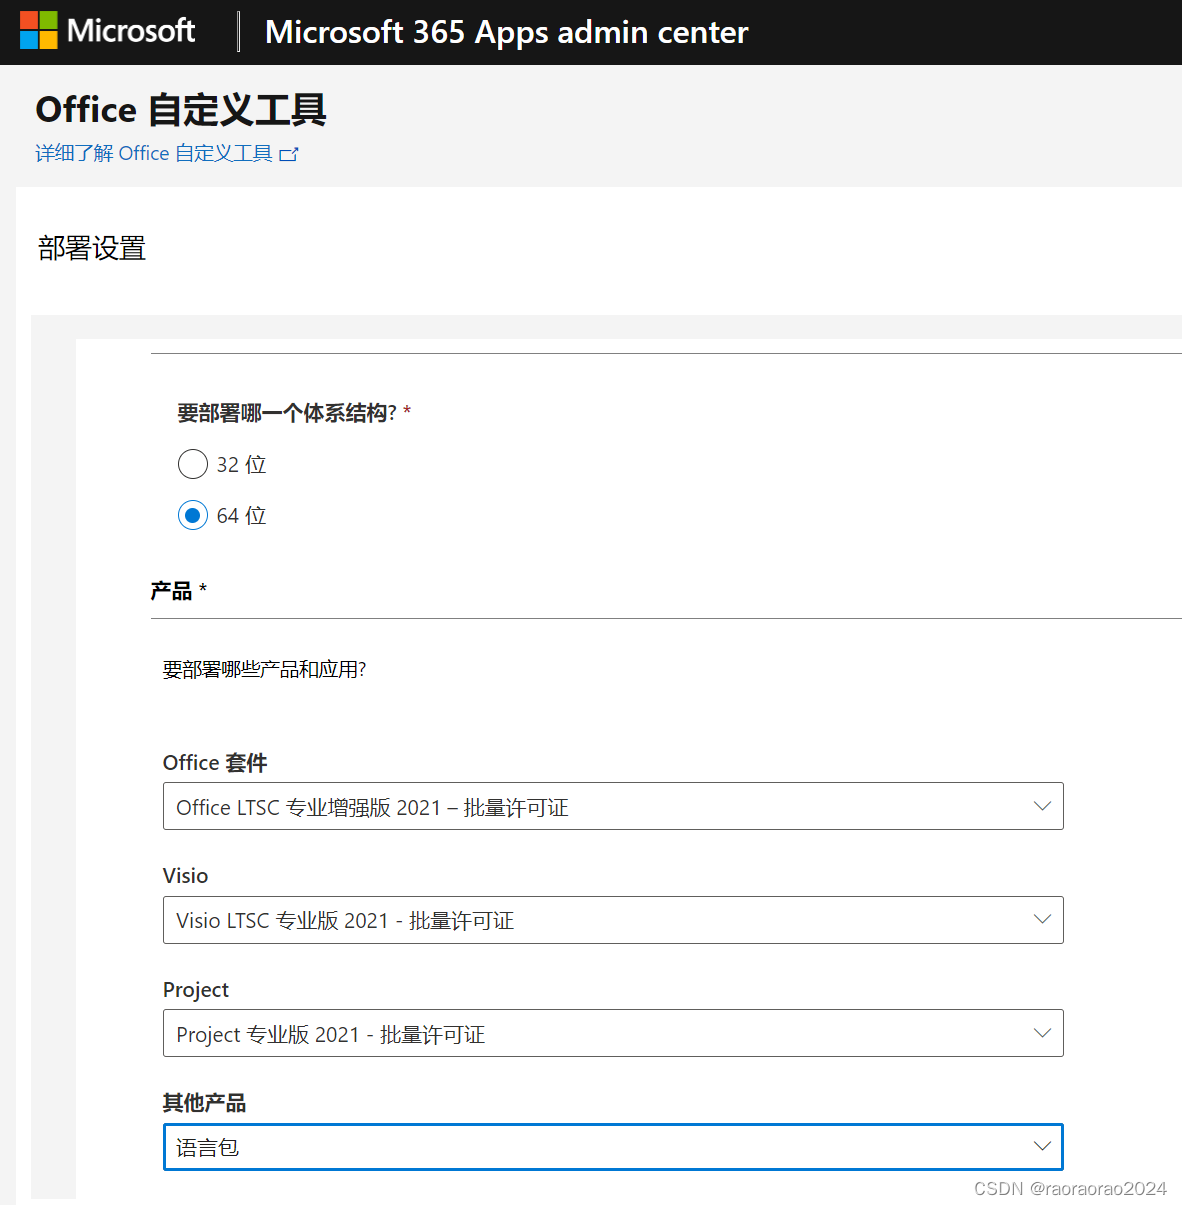The image size is (1182, 1205).
Task: Click the Project field label
Action: click(x=196, y=990)
